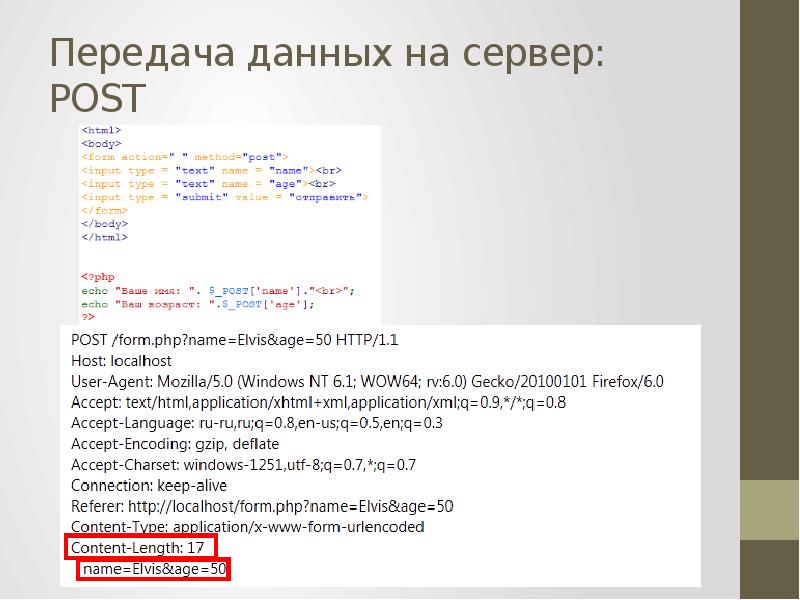The height and width of the screenshot is (600, 800).
Task: Select the opening <html> tag in code
Action: click(102, 131)
